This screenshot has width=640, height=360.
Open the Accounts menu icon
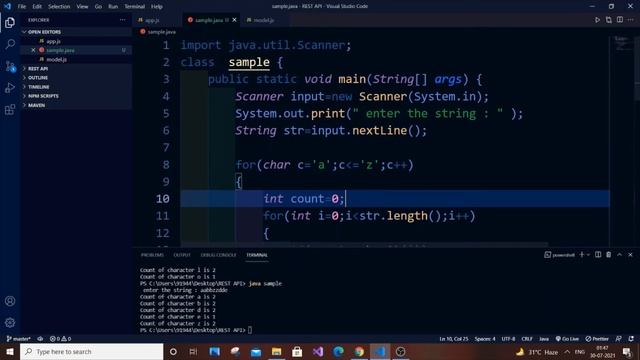tap(10, 301)
